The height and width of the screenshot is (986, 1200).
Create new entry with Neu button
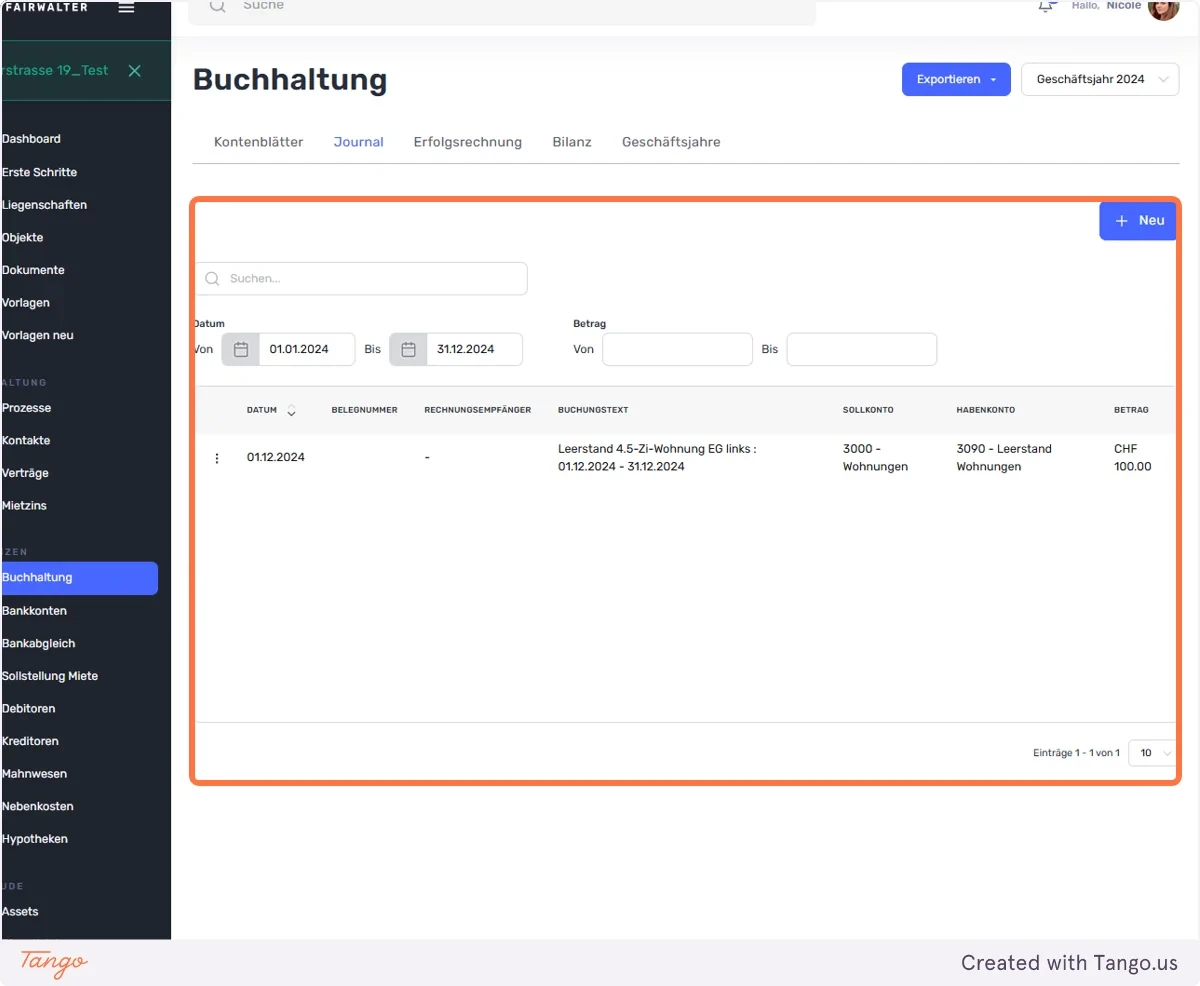pyautogui.click(x=1139, y=221)
